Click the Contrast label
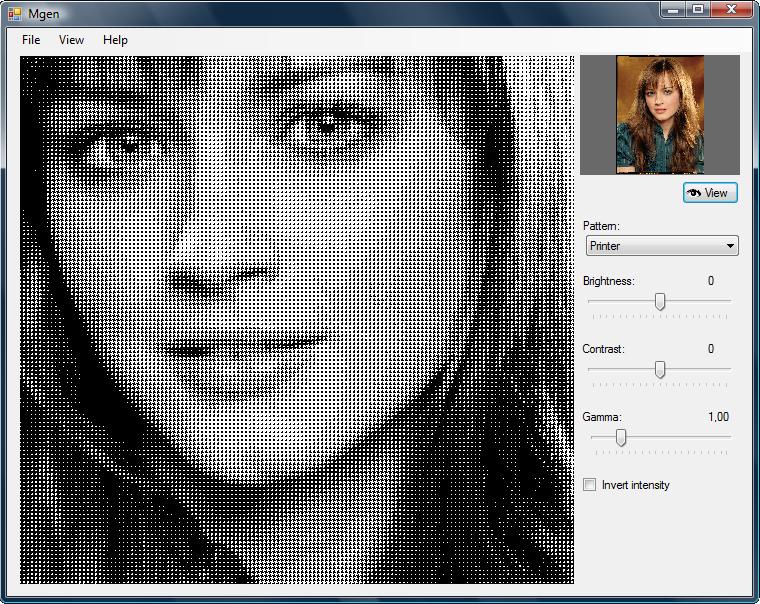This screenshot has height=604, width=760. [603, 349]
